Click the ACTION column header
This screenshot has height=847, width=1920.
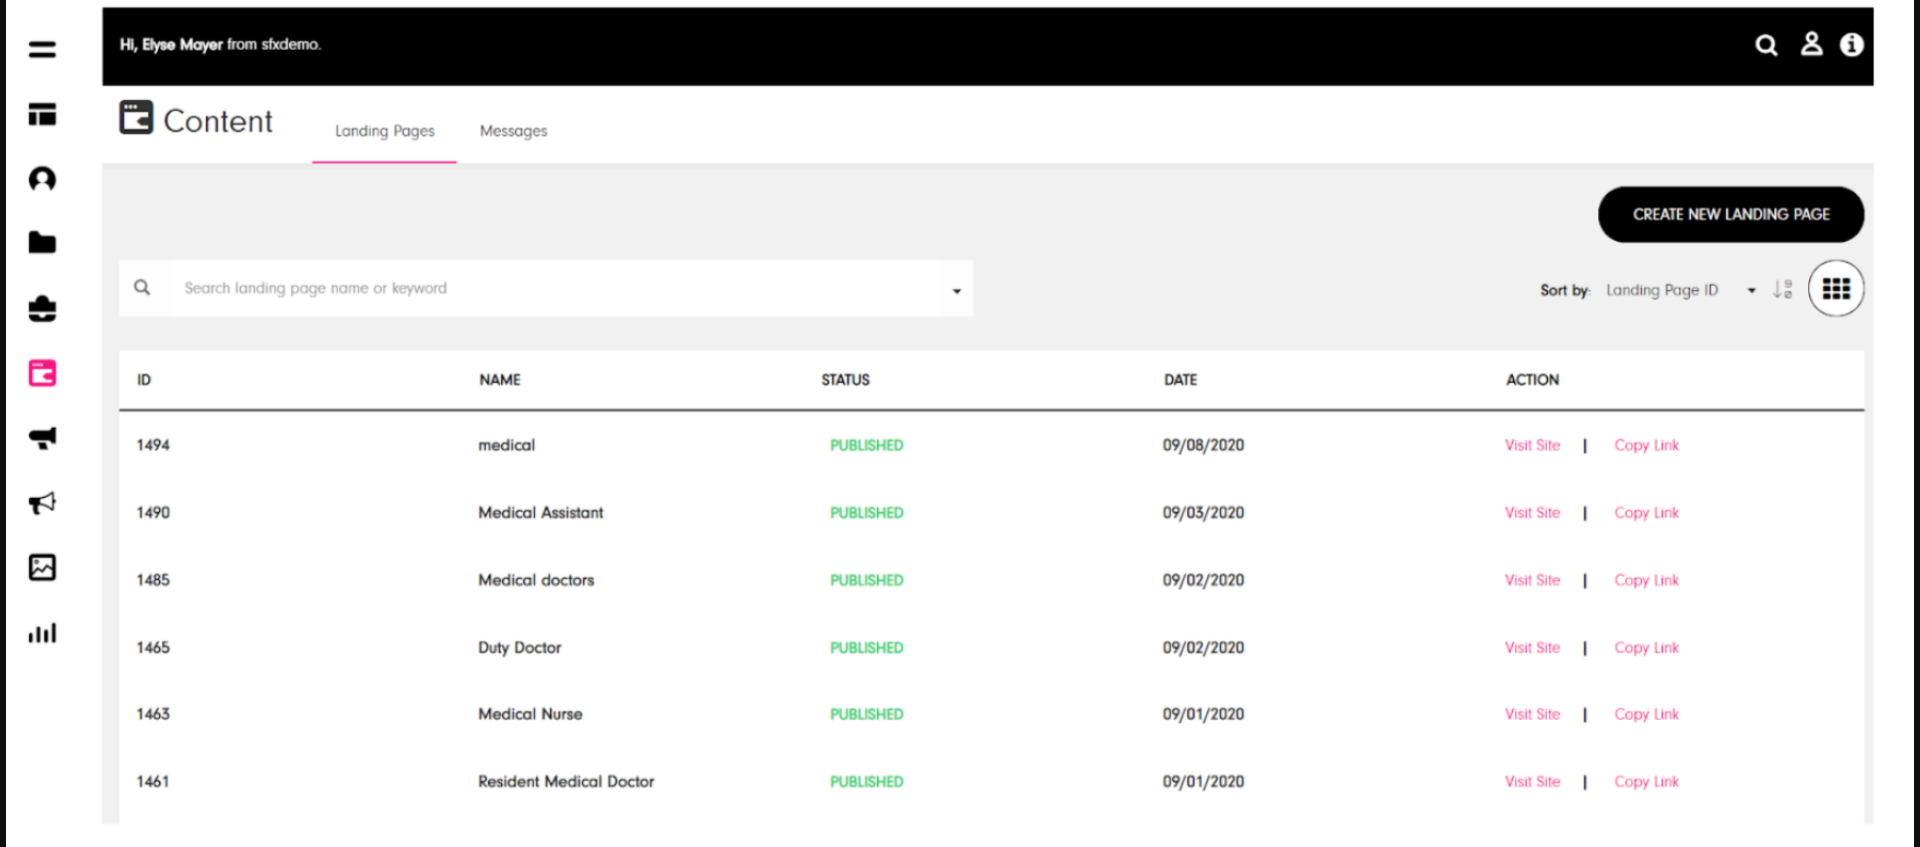[1532, 380]
